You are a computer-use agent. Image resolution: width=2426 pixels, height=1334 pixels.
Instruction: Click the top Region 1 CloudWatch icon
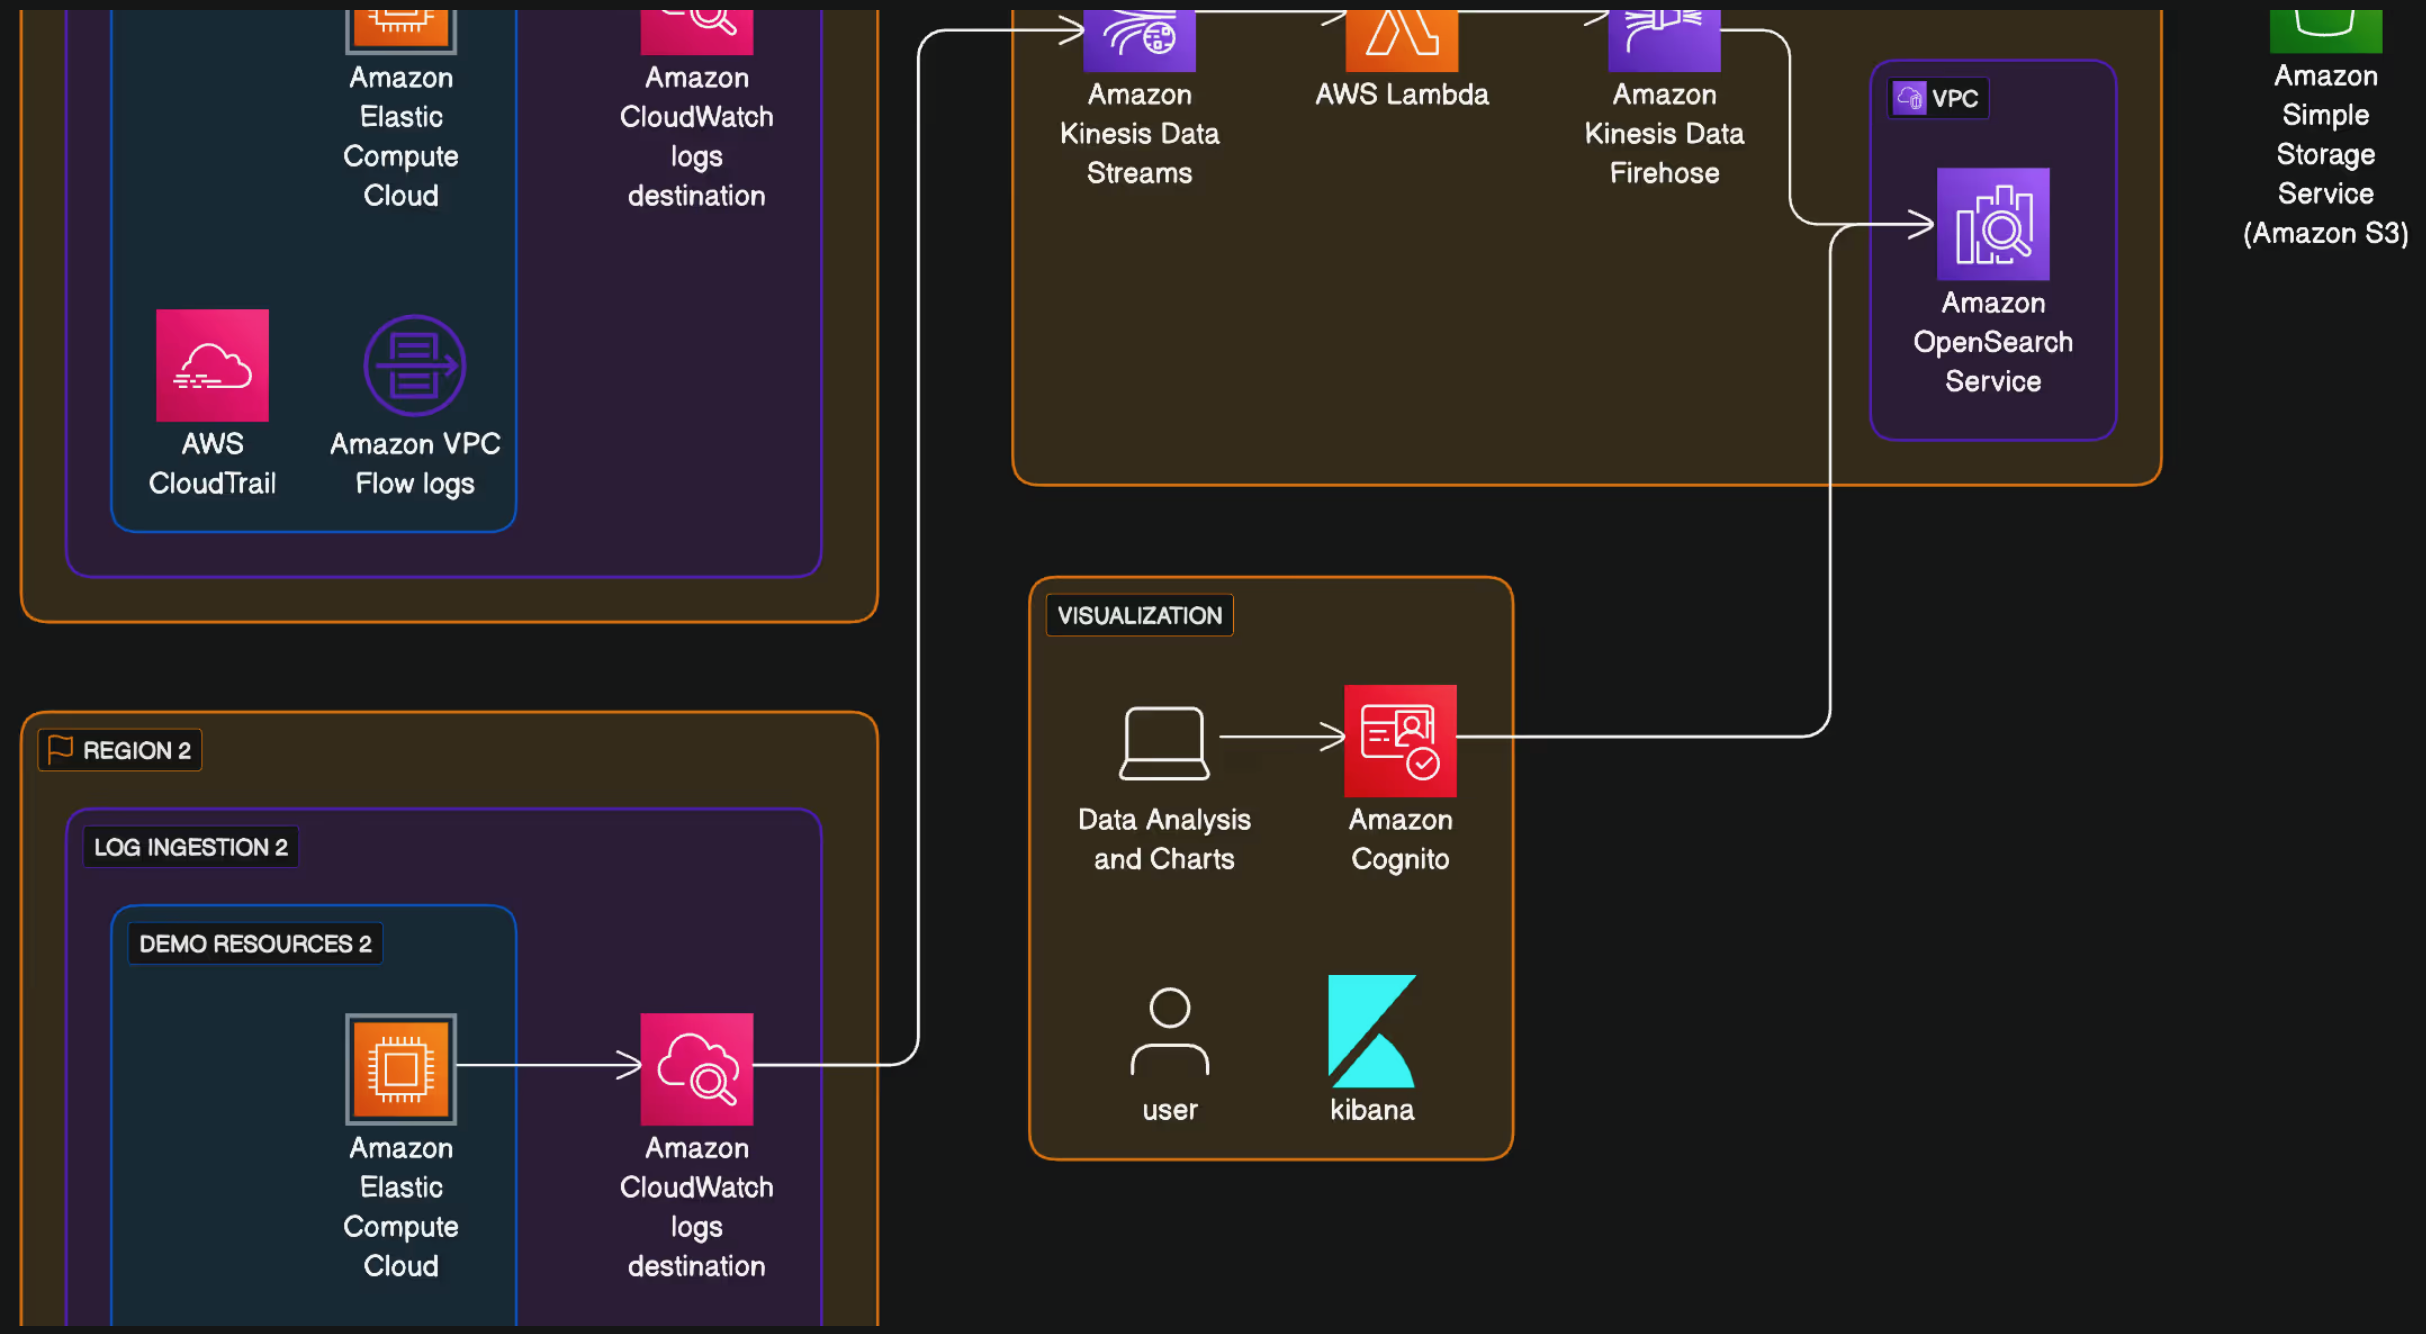[697, 32]
